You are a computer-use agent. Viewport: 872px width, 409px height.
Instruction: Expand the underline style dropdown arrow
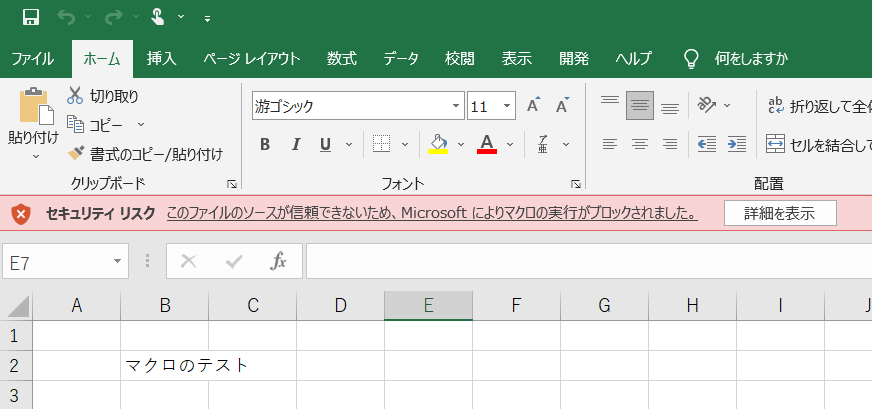[x=349, y=145]
